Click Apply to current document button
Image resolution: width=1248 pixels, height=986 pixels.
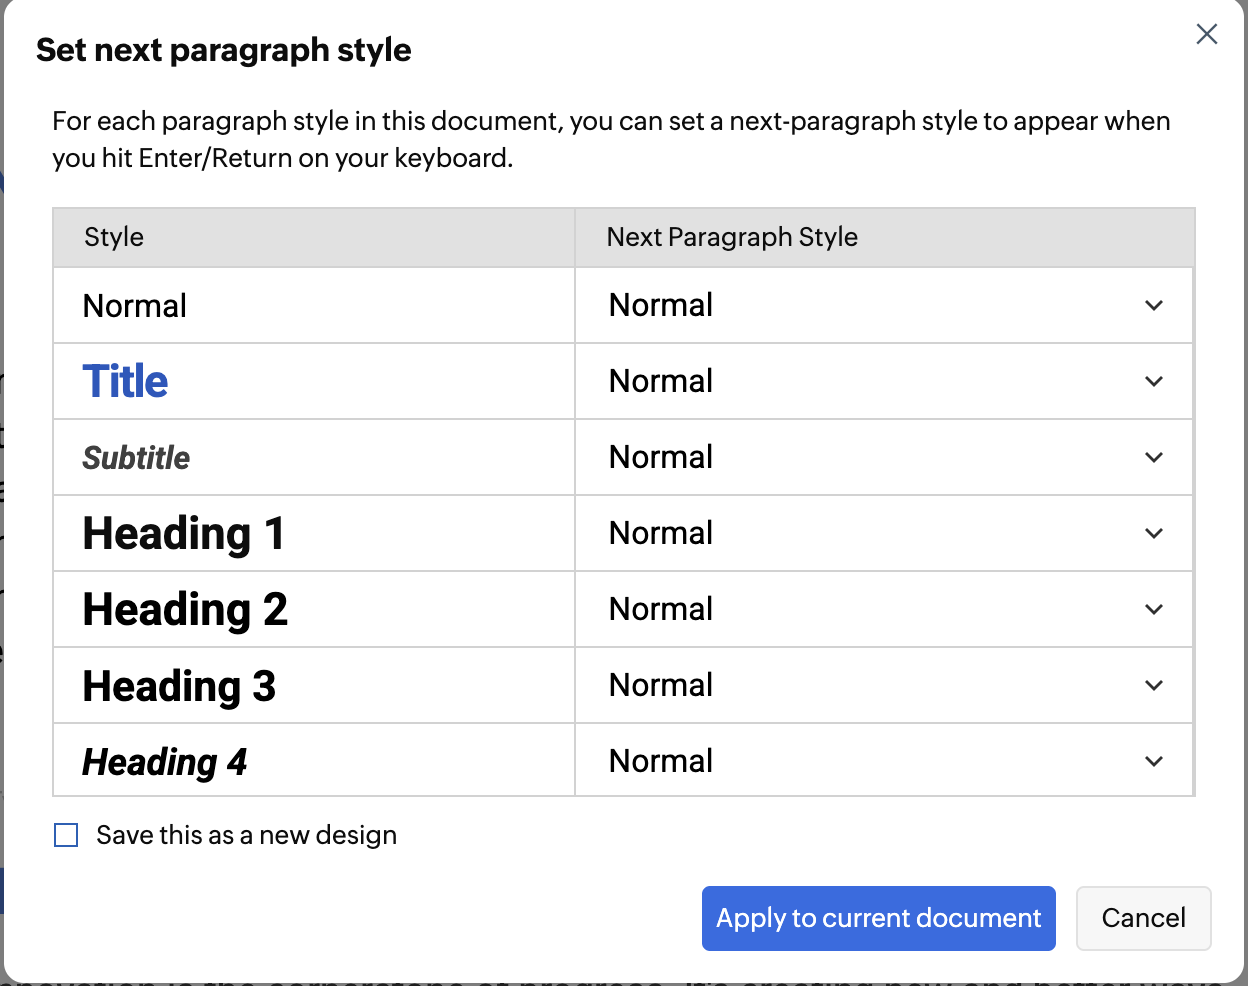point(878,918)
